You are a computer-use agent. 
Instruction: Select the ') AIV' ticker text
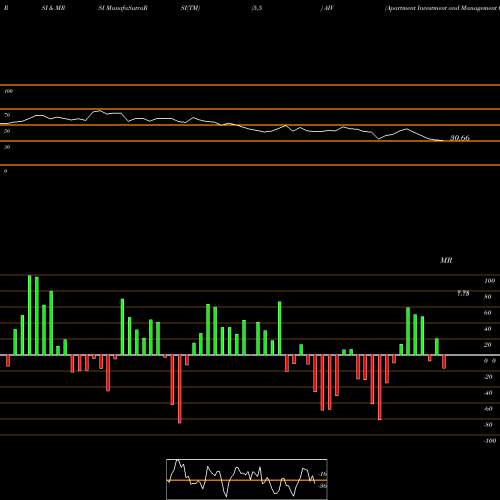point(327,8)
